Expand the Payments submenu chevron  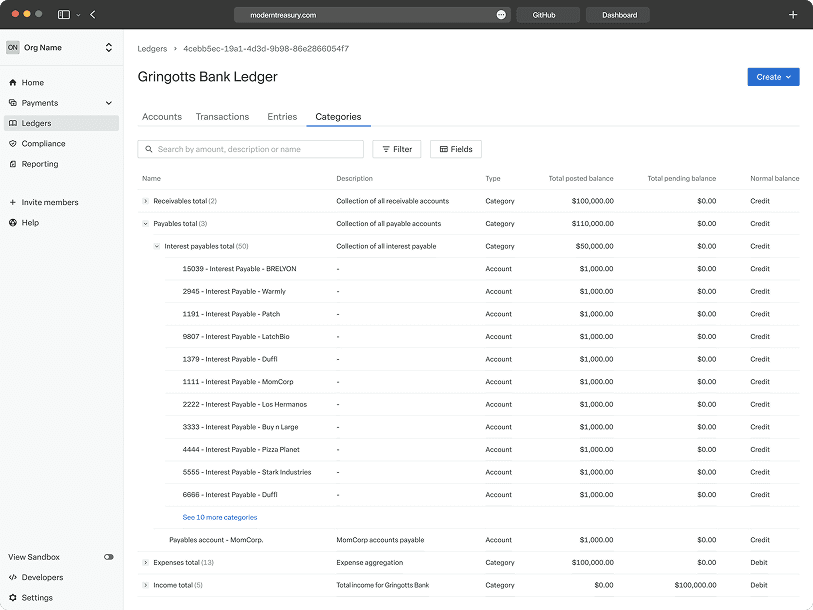109,103
